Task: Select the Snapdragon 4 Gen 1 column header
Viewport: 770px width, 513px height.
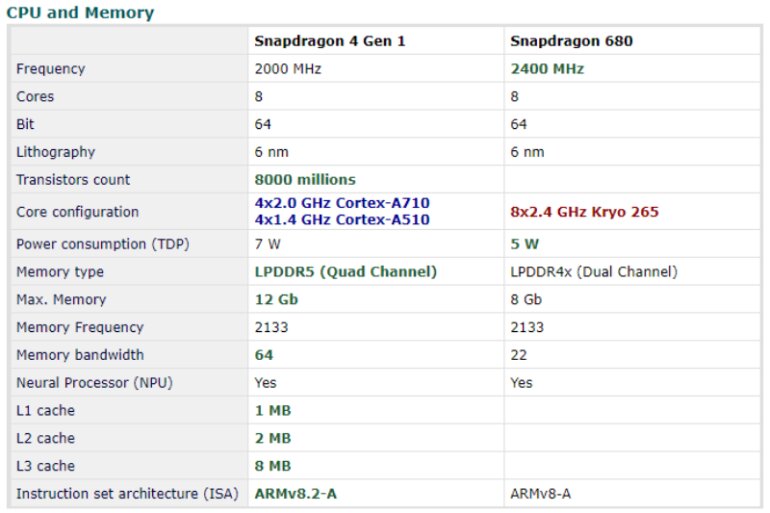Action: pyautogui.click(x=330, y=41)
